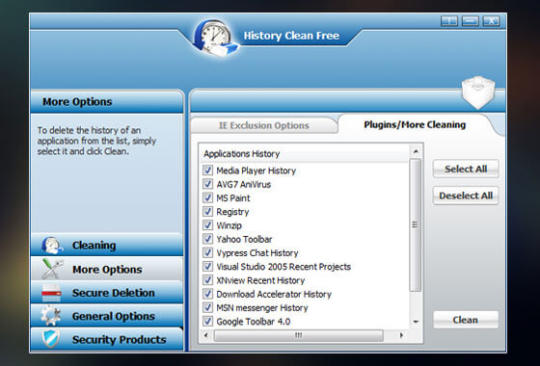
Task: Click the Applications History column header
Action: (x=305, y=154)
